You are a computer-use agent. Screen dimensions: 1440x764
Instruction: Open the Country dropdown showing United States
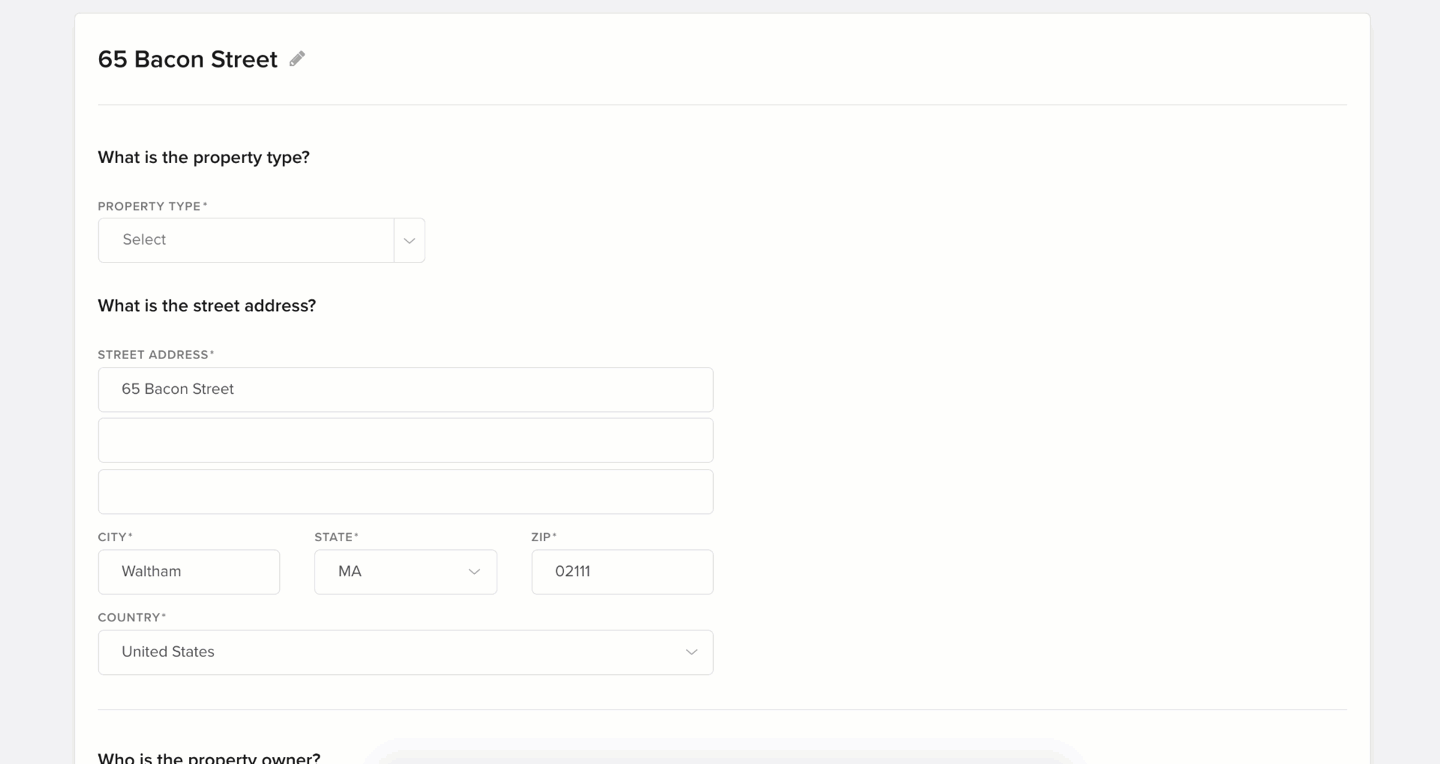[405, 652]
